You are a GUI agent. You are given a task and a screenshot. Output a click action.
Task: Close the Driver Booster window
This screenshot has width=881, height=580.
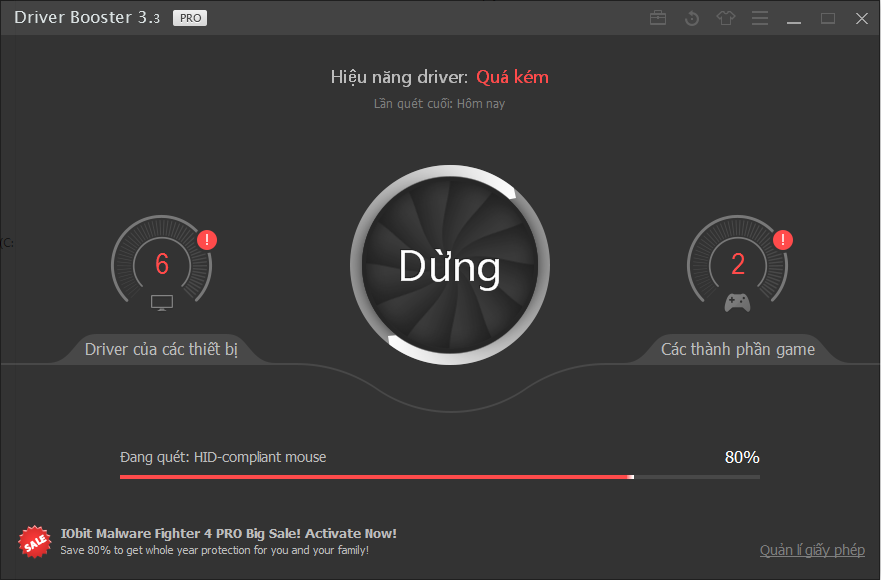tap(861, 18)
